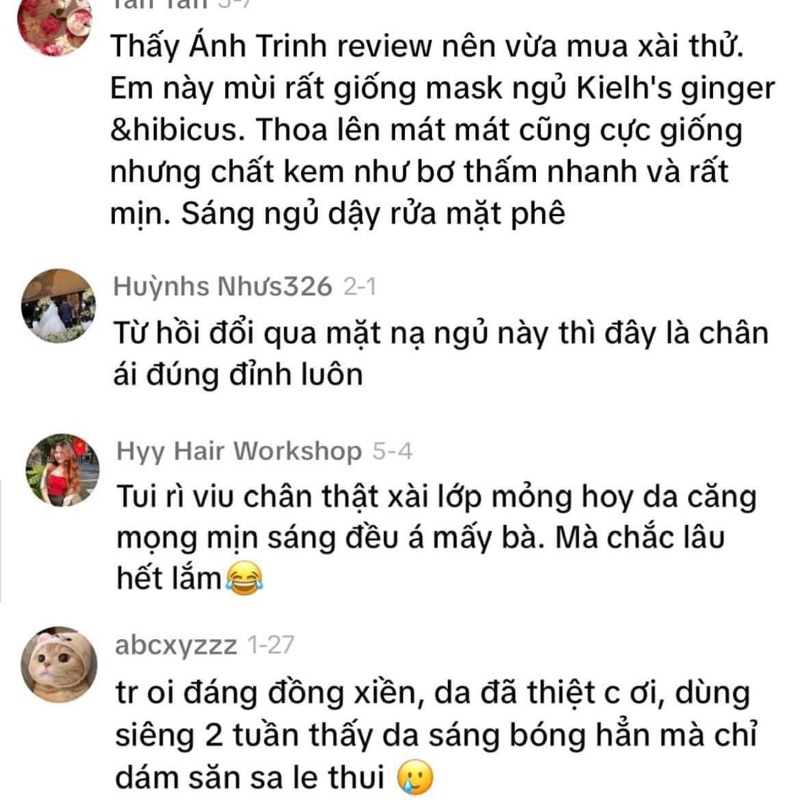Image resolution: width=800 pixels, height=800 pixels.
Task: Select the comment starting "Tui rì viu chân thật"
Action: click(437, 538)
